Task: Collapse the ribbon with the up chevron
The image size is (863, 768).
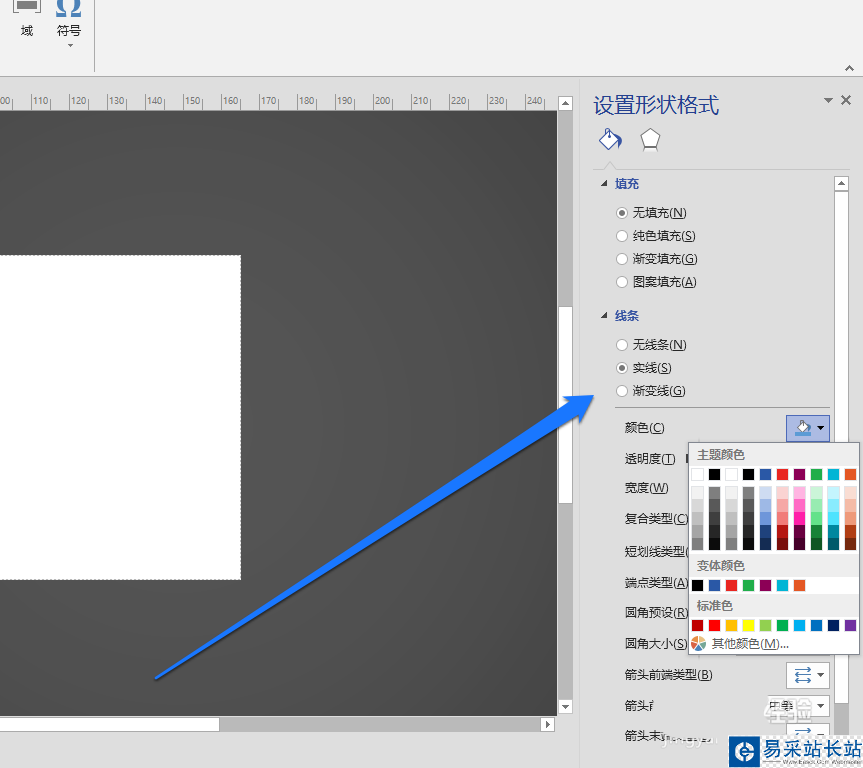Action: (849, 68)
